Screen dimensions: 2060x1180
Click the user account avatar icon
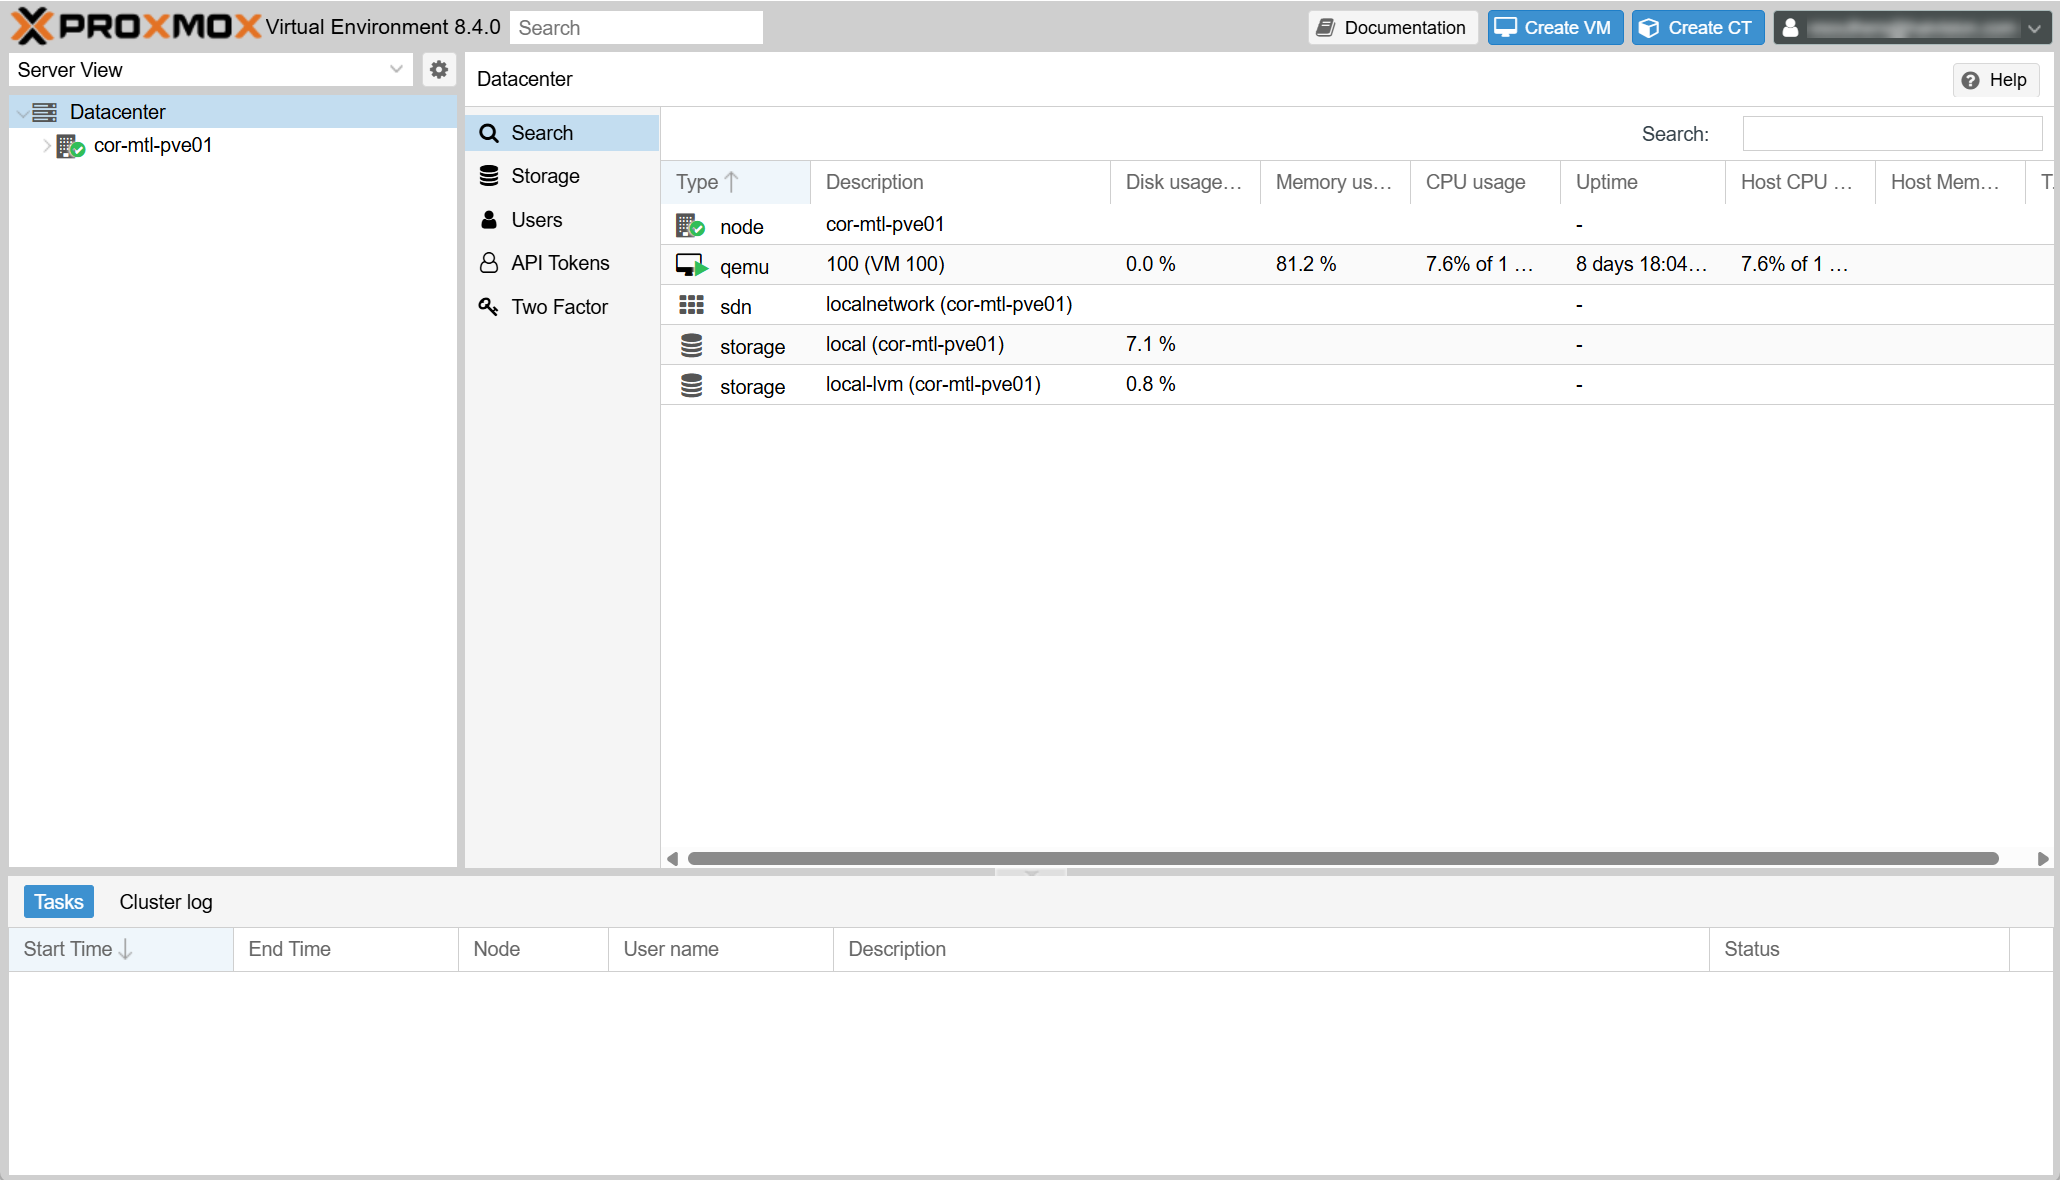(x=1791, y=28)
